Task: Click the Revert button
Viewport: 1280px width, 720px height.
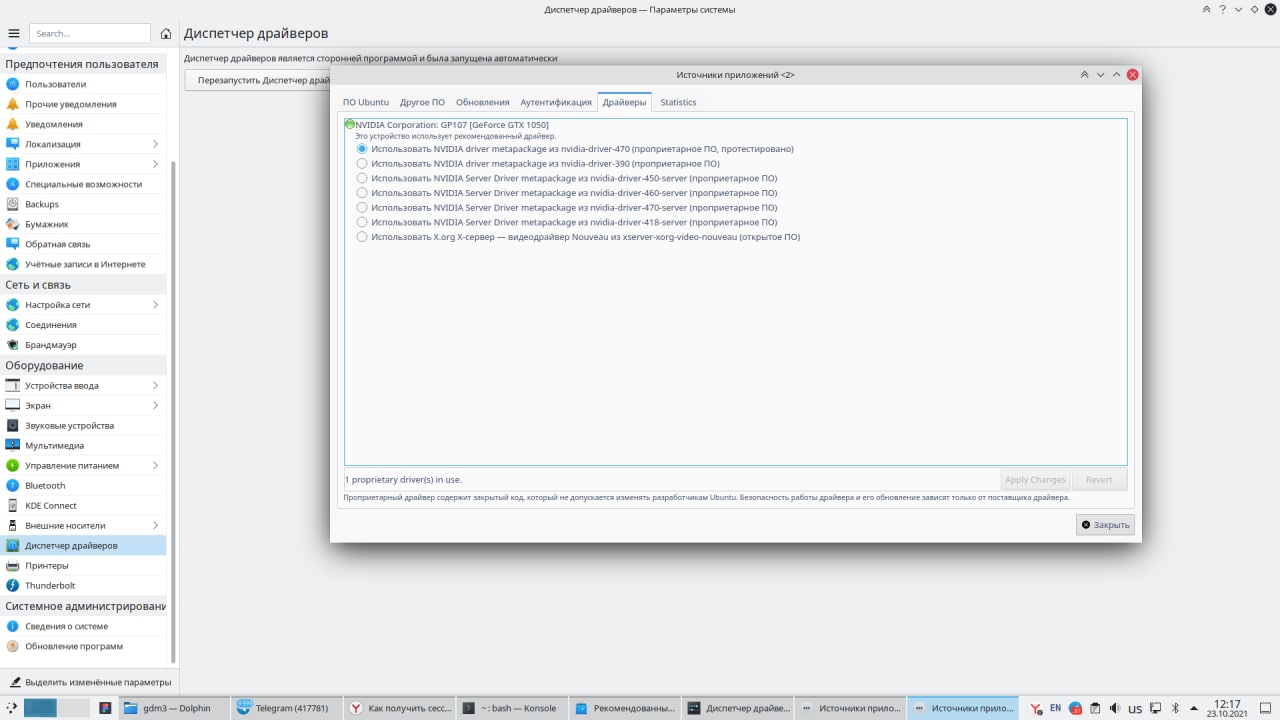Action: pos(1099,479)
